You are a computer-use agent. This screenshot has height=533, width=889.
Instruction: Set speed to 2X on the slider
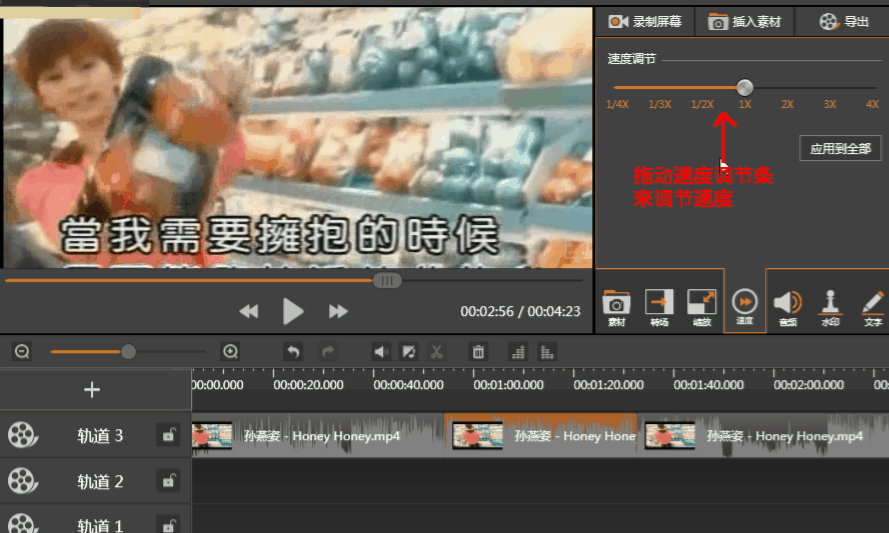pos(787,104)
